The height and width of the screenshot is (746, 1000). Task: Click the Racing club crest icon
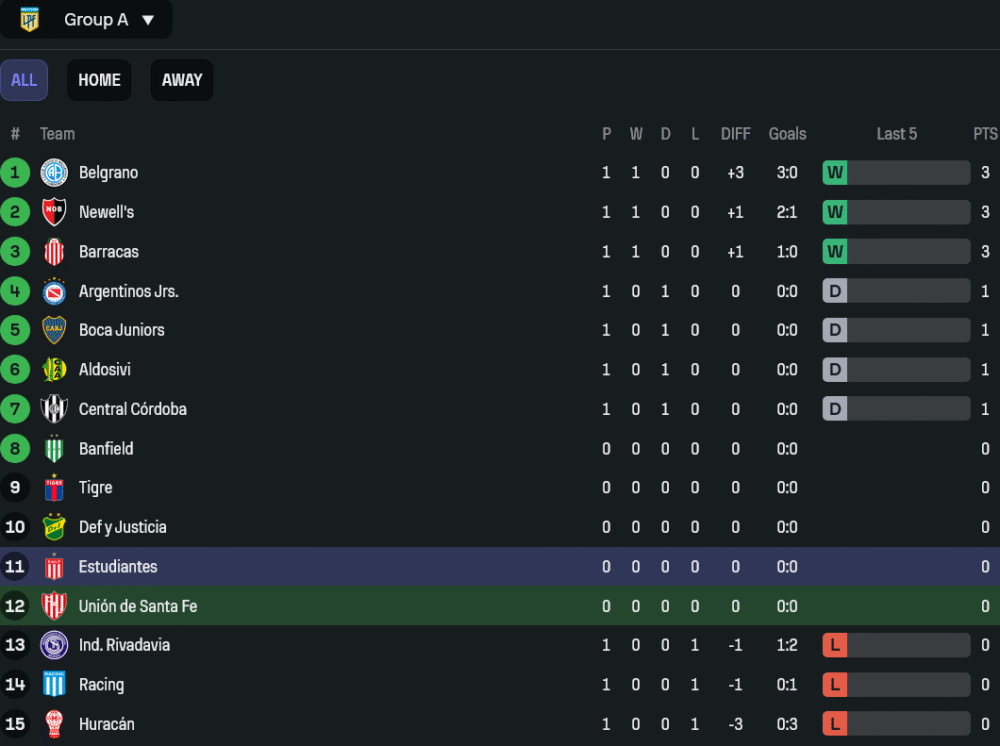(x=54, y=685)
